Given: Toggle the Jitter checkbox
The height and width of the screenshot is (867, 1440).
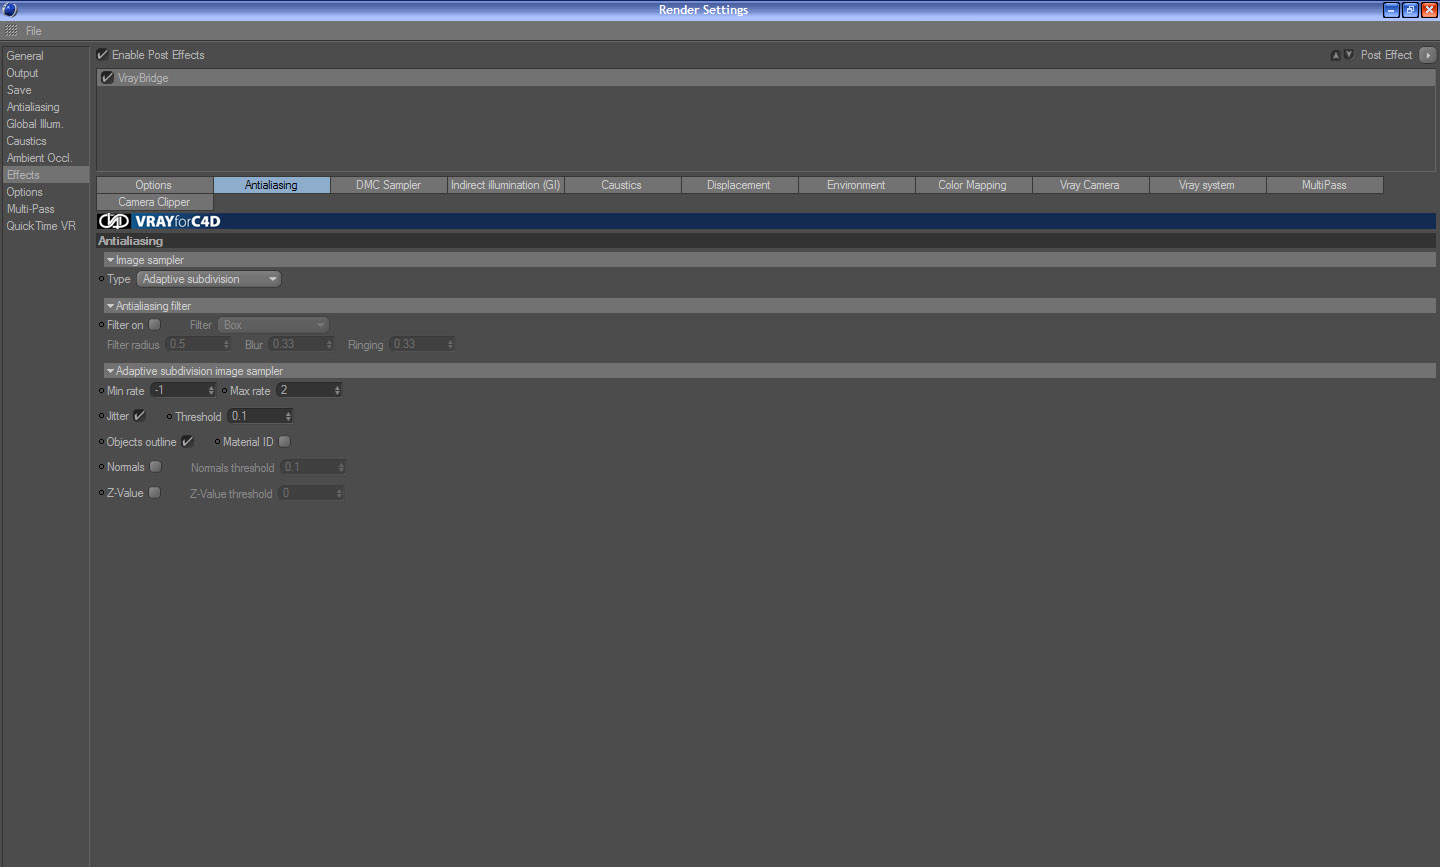Looking at the screenshot, I should tap(139, 415).
